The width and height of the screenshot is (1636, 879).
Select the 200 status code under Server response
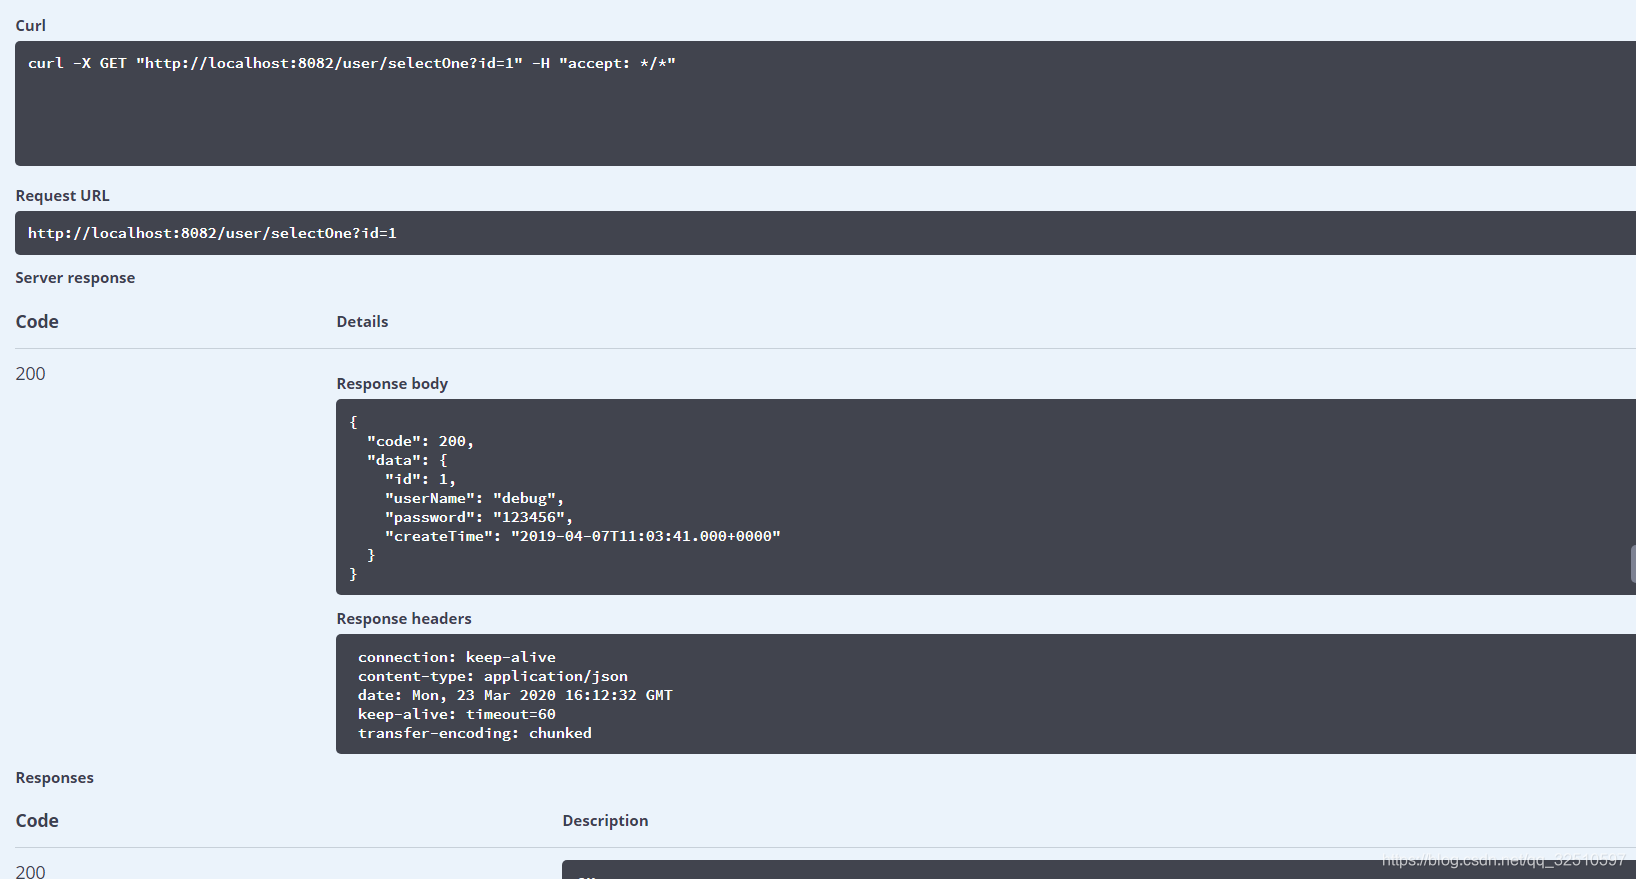[30, 373]
